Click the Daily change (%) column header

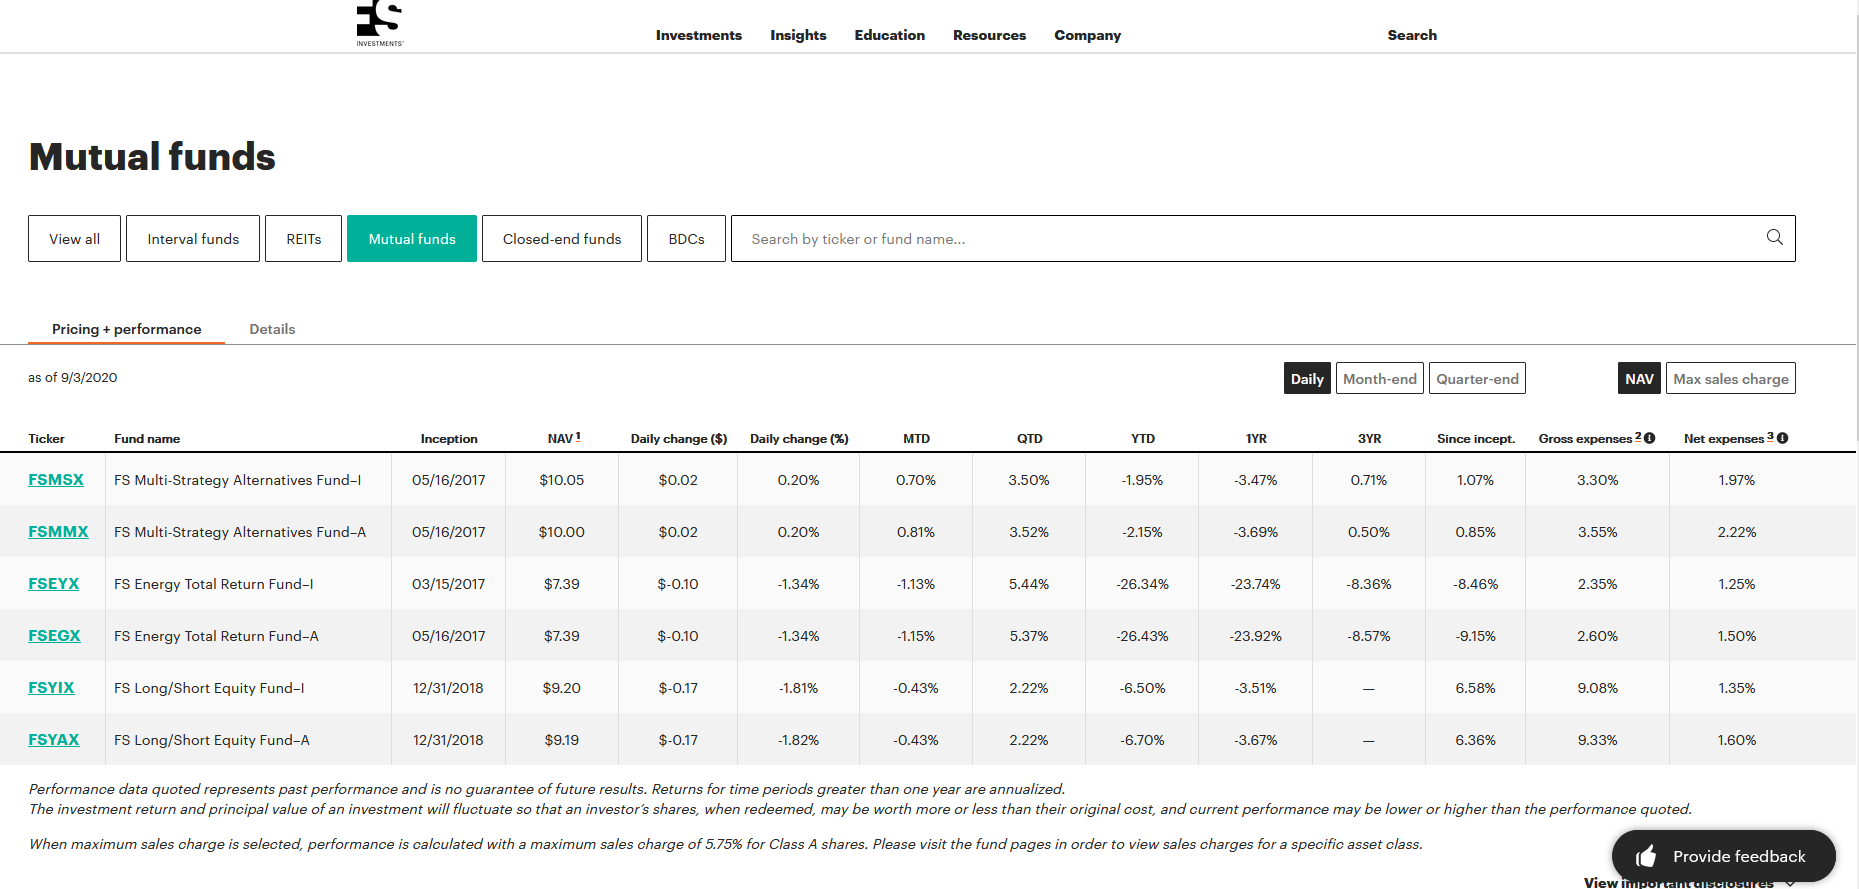click(799, 439)
